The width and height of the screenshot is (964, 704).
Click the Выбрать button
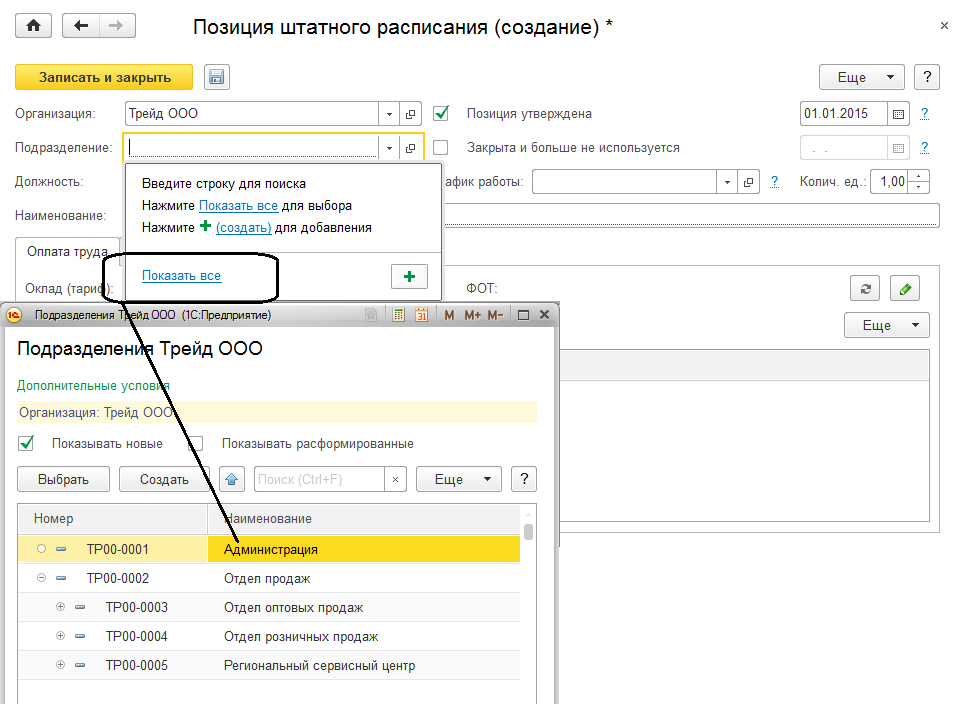click(x=63, y=479)
